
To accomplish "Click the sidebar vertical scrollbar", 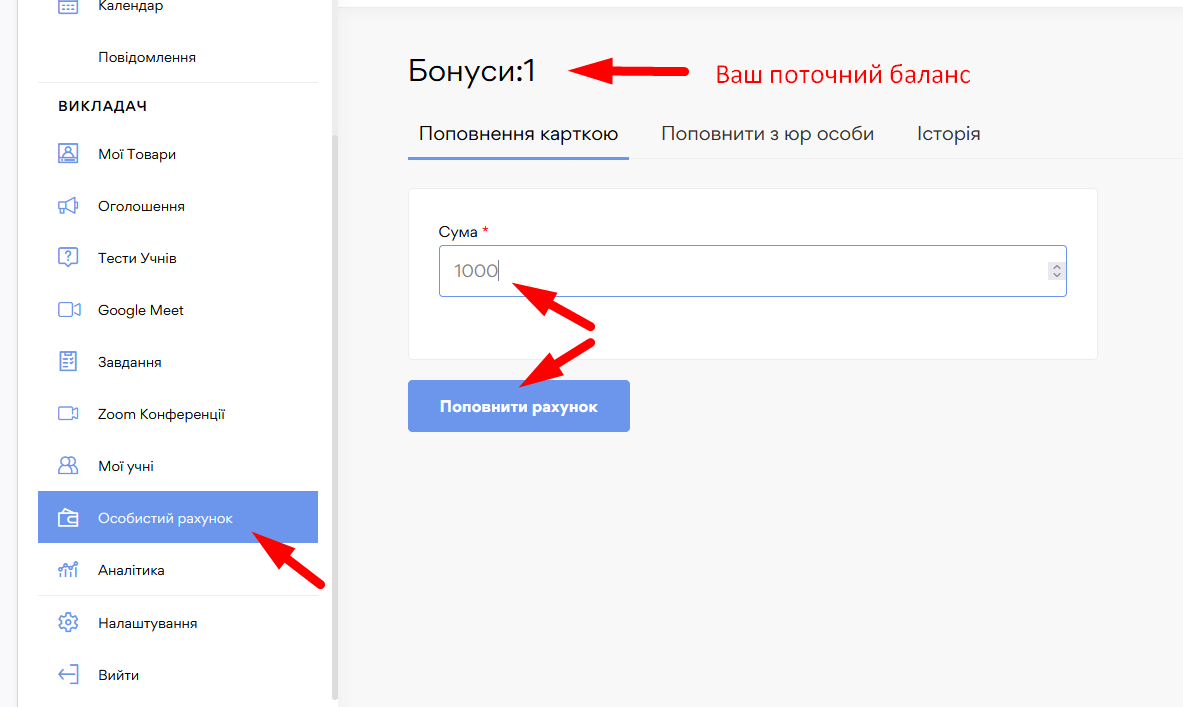I will click(334, 400).
